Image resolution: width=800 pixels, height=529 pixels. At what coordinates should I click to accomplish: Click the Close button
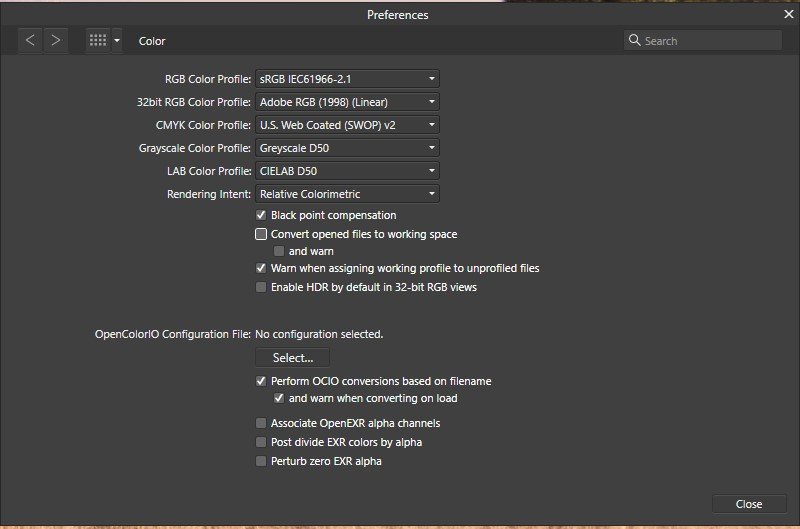(749, 504)
